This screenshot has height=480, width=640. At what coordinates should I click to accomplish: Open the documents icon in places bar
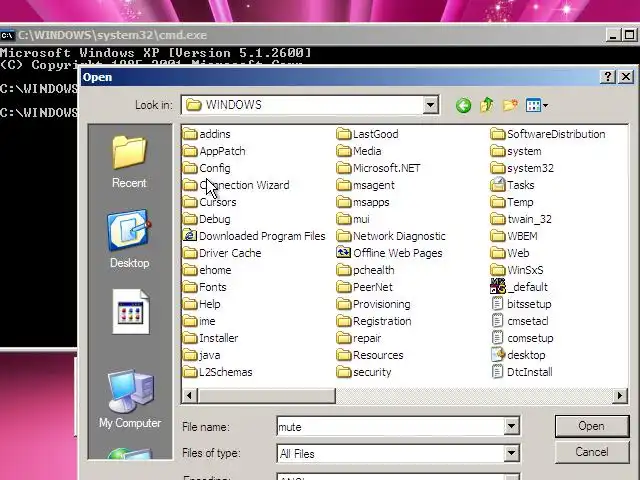tap(131, 311)
